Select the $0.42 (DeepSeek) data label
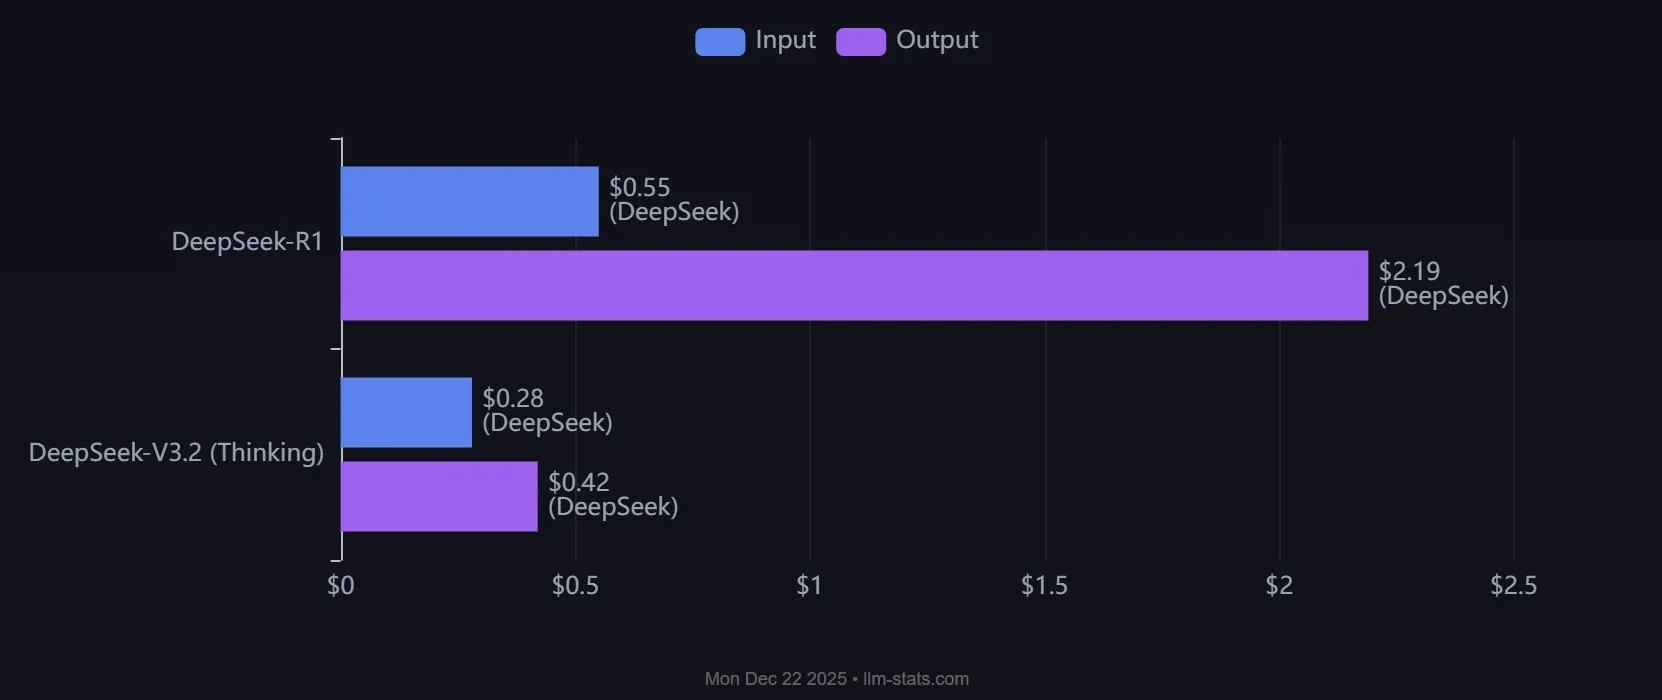The width and height of the screenshot is (1662, 700). click(612, 495)
